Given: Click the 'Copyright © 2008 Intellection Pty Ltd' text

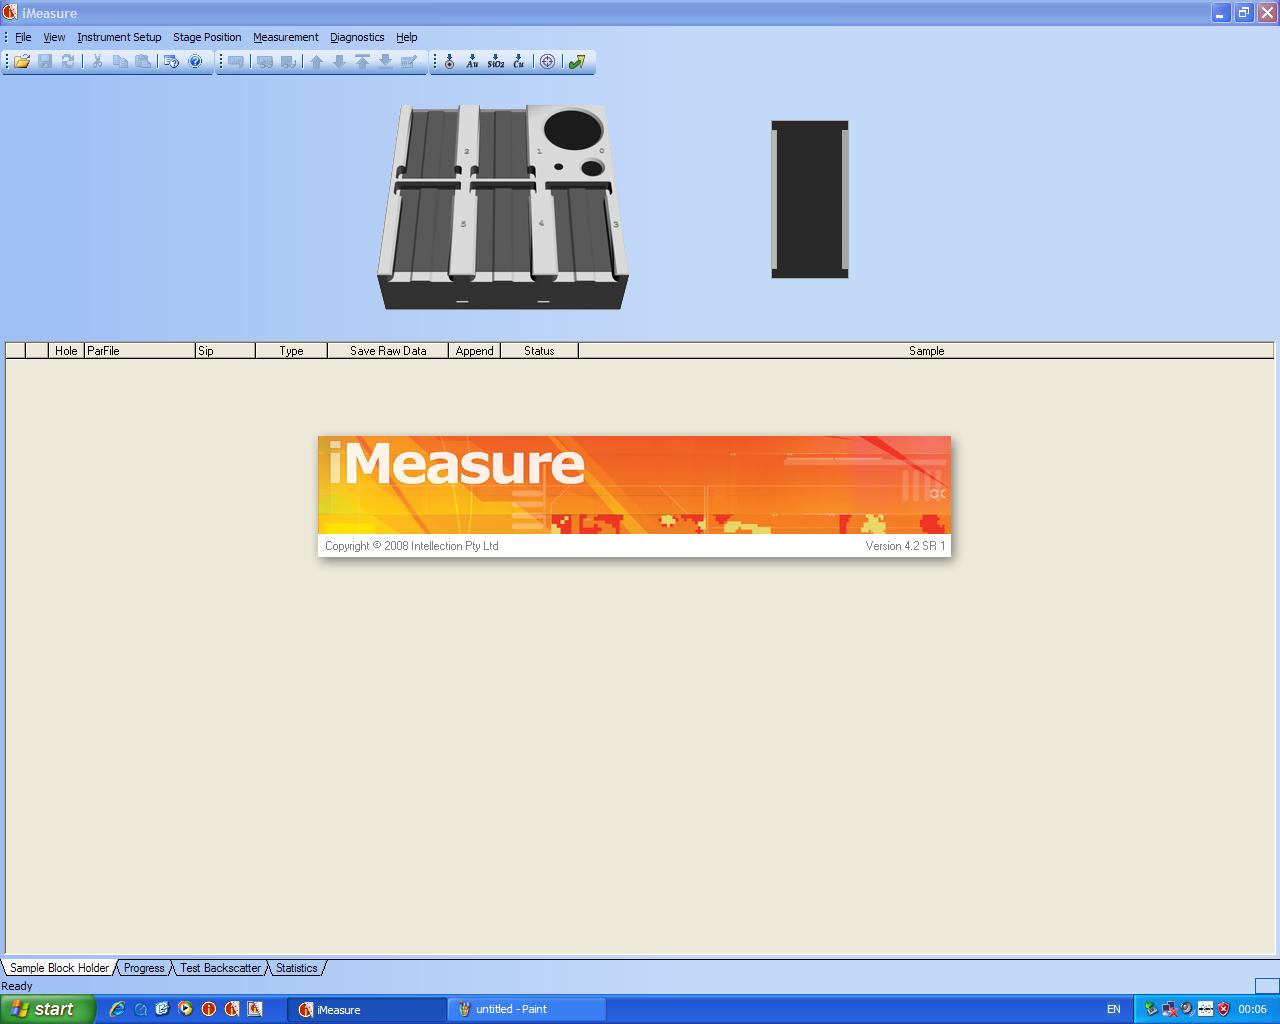Looking at the screenshot, I should pyautogui.click(x=411, y=546).
